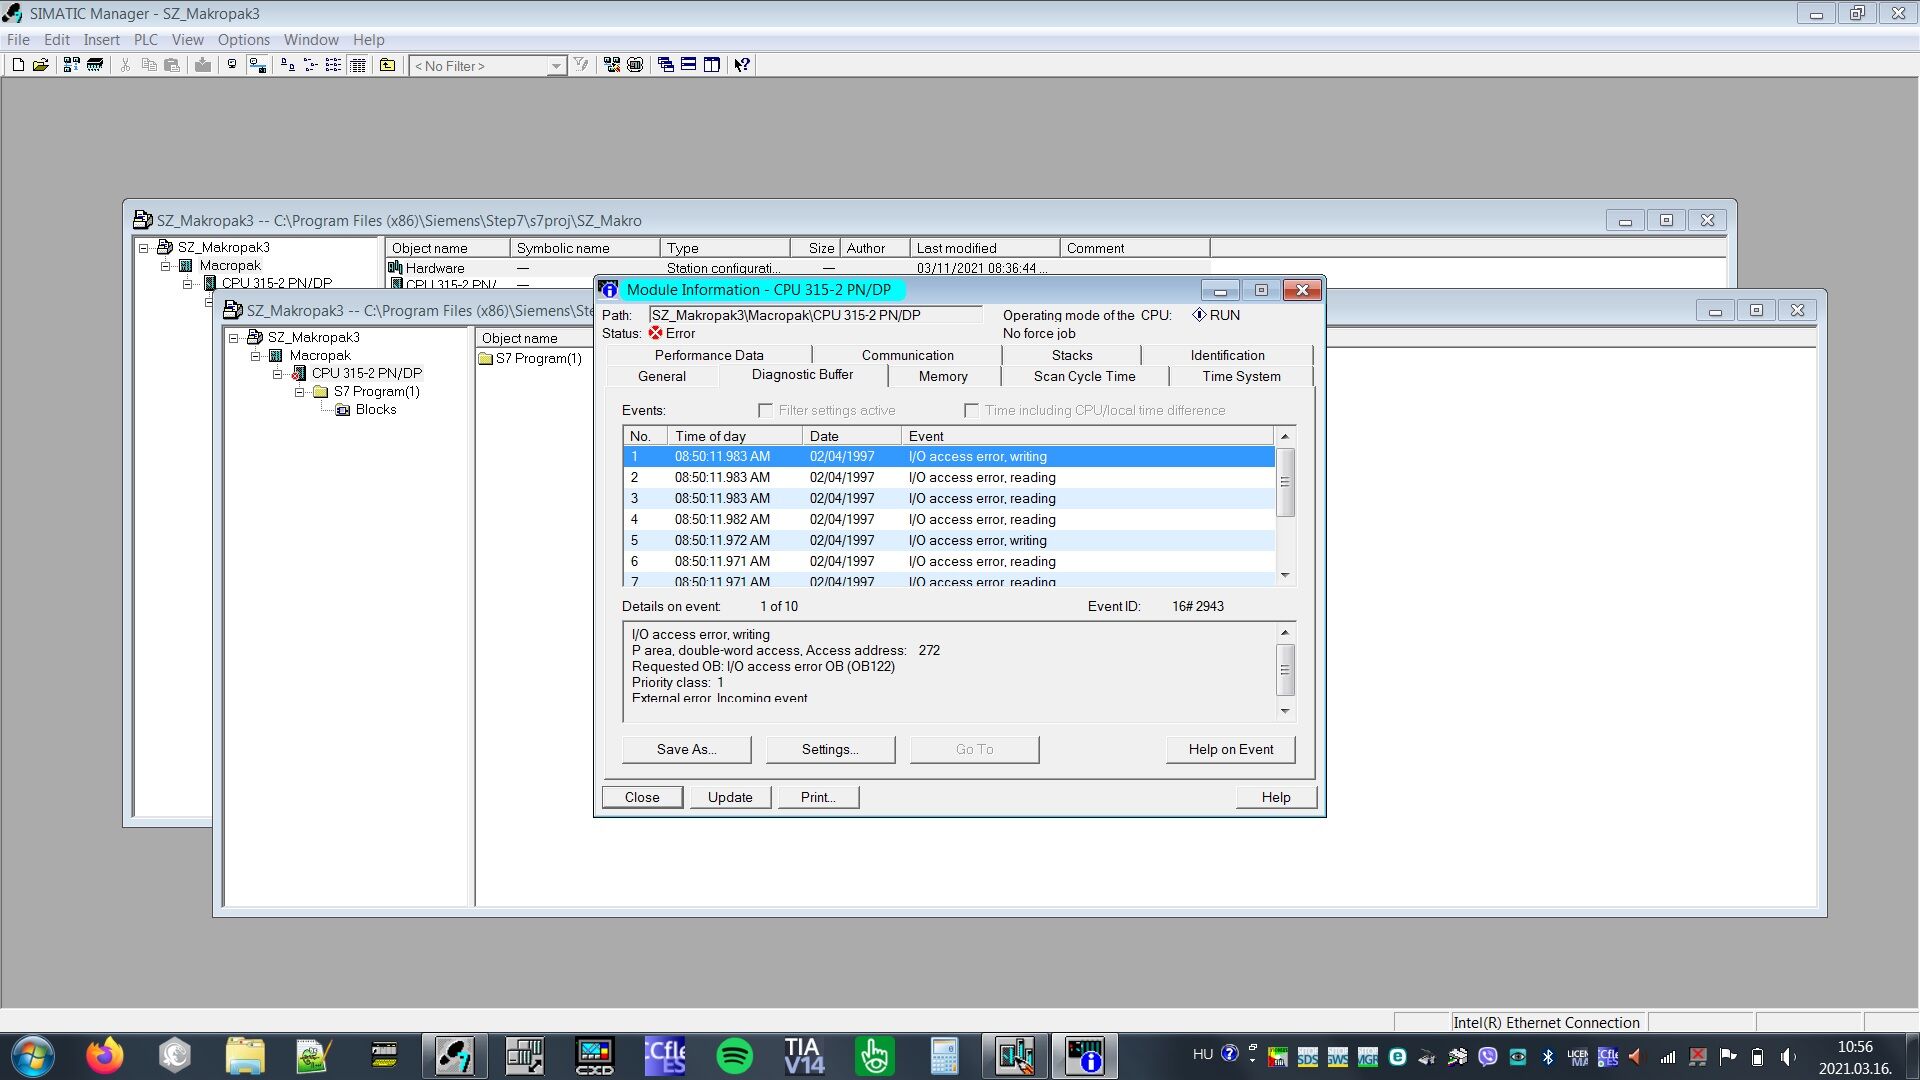Open the PLC menu
The image size is (1920, 1080).
pos(146,40)
